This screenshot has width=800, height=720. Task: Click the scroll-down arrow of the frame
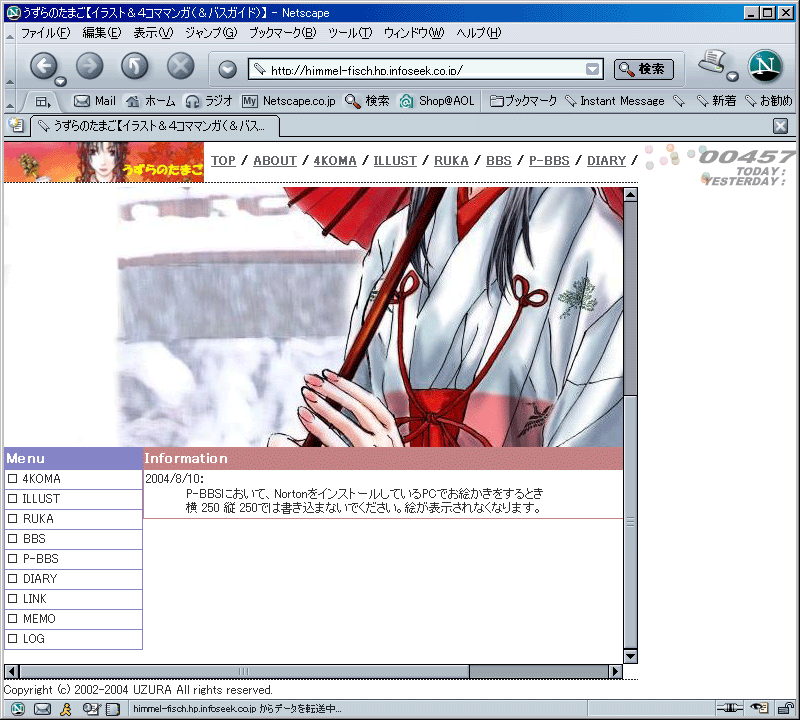click(x=631, y=656)
